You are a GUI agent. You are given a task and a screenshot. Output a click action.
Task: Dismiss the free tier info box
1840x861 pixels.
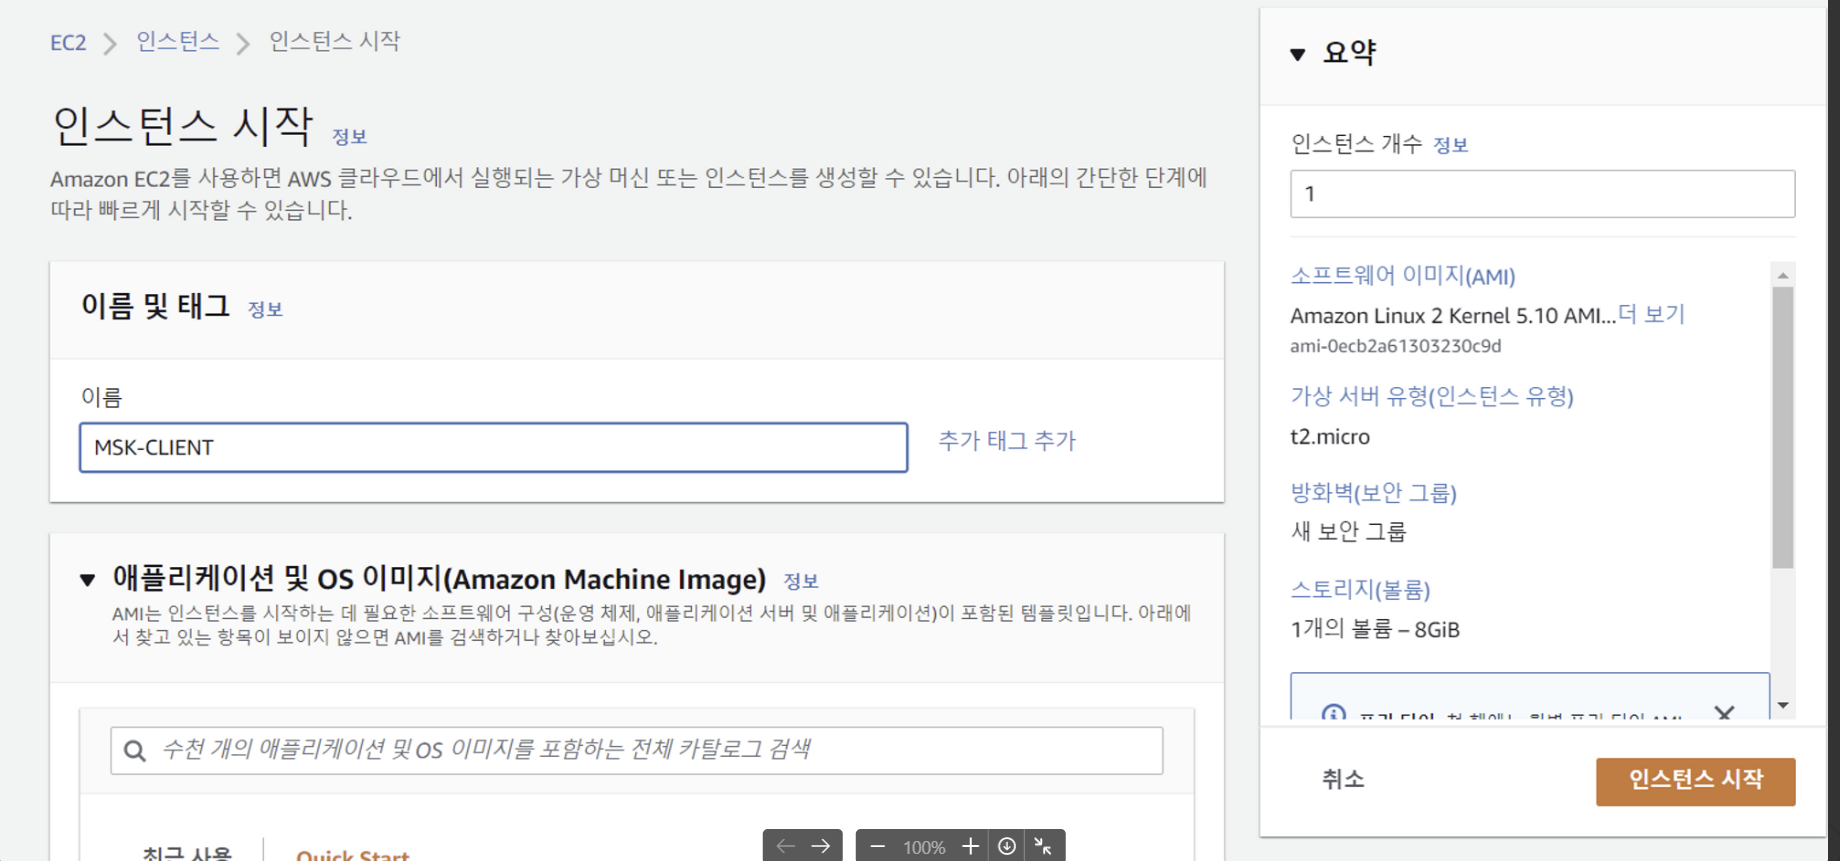coord(1724,713)
